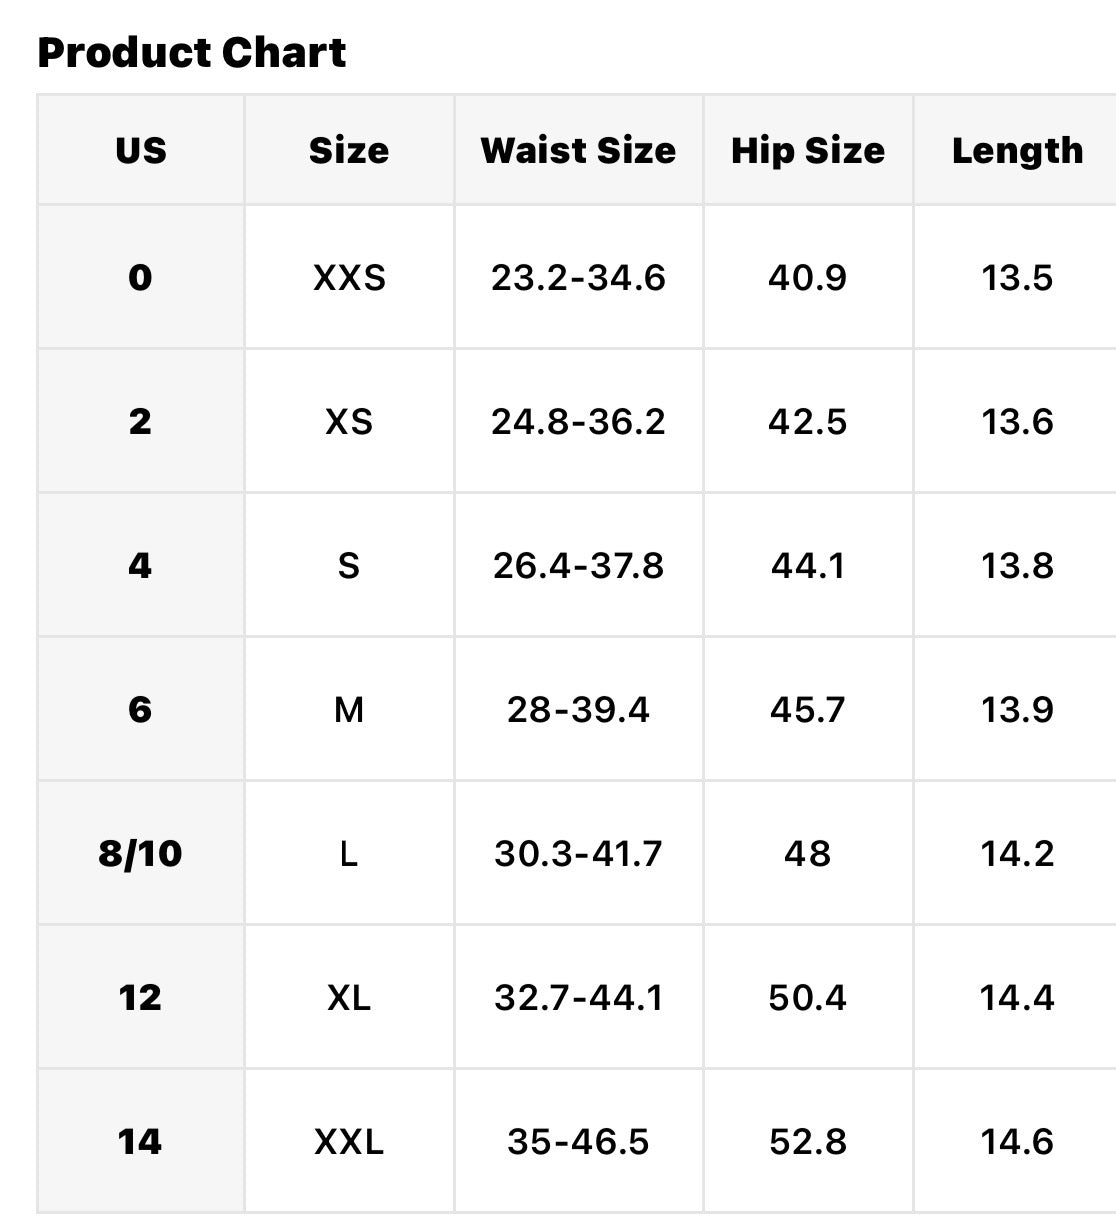1116x1217 pixels.
Task: Select the M size cell
Action: [349, 709]
